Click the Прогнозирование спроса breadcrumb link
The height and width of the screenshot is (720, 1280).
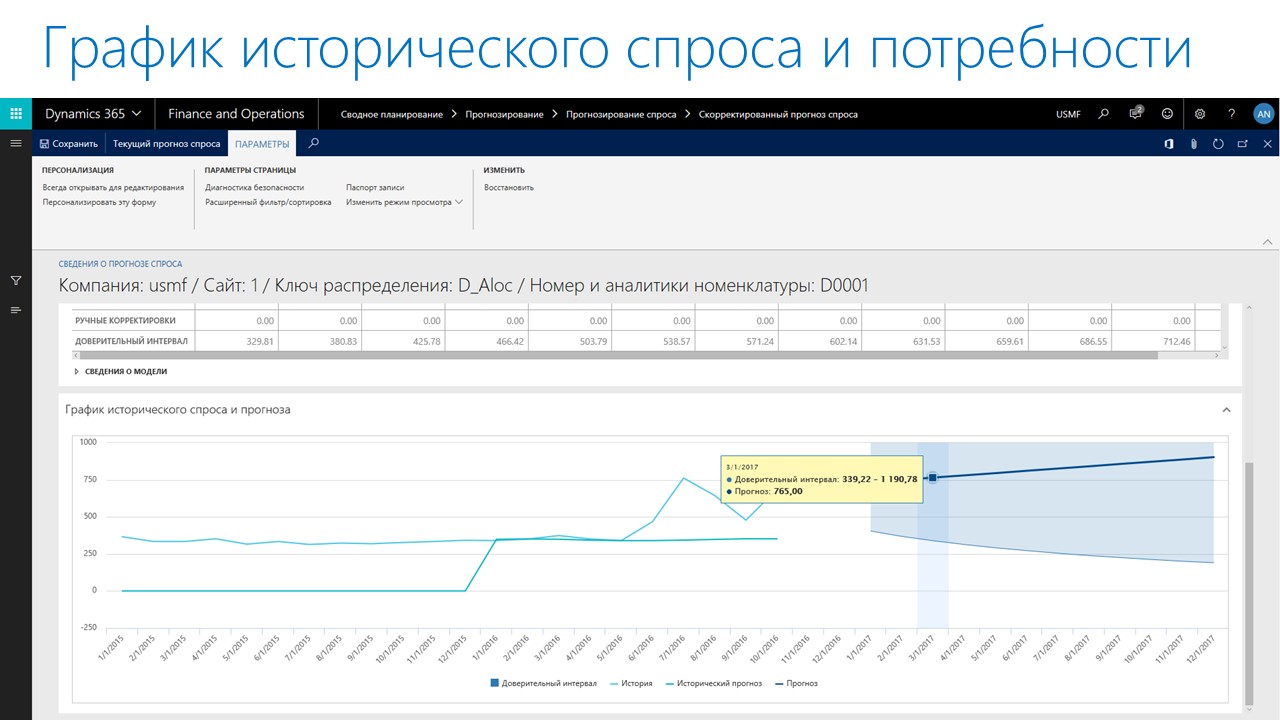coord(620,114)
